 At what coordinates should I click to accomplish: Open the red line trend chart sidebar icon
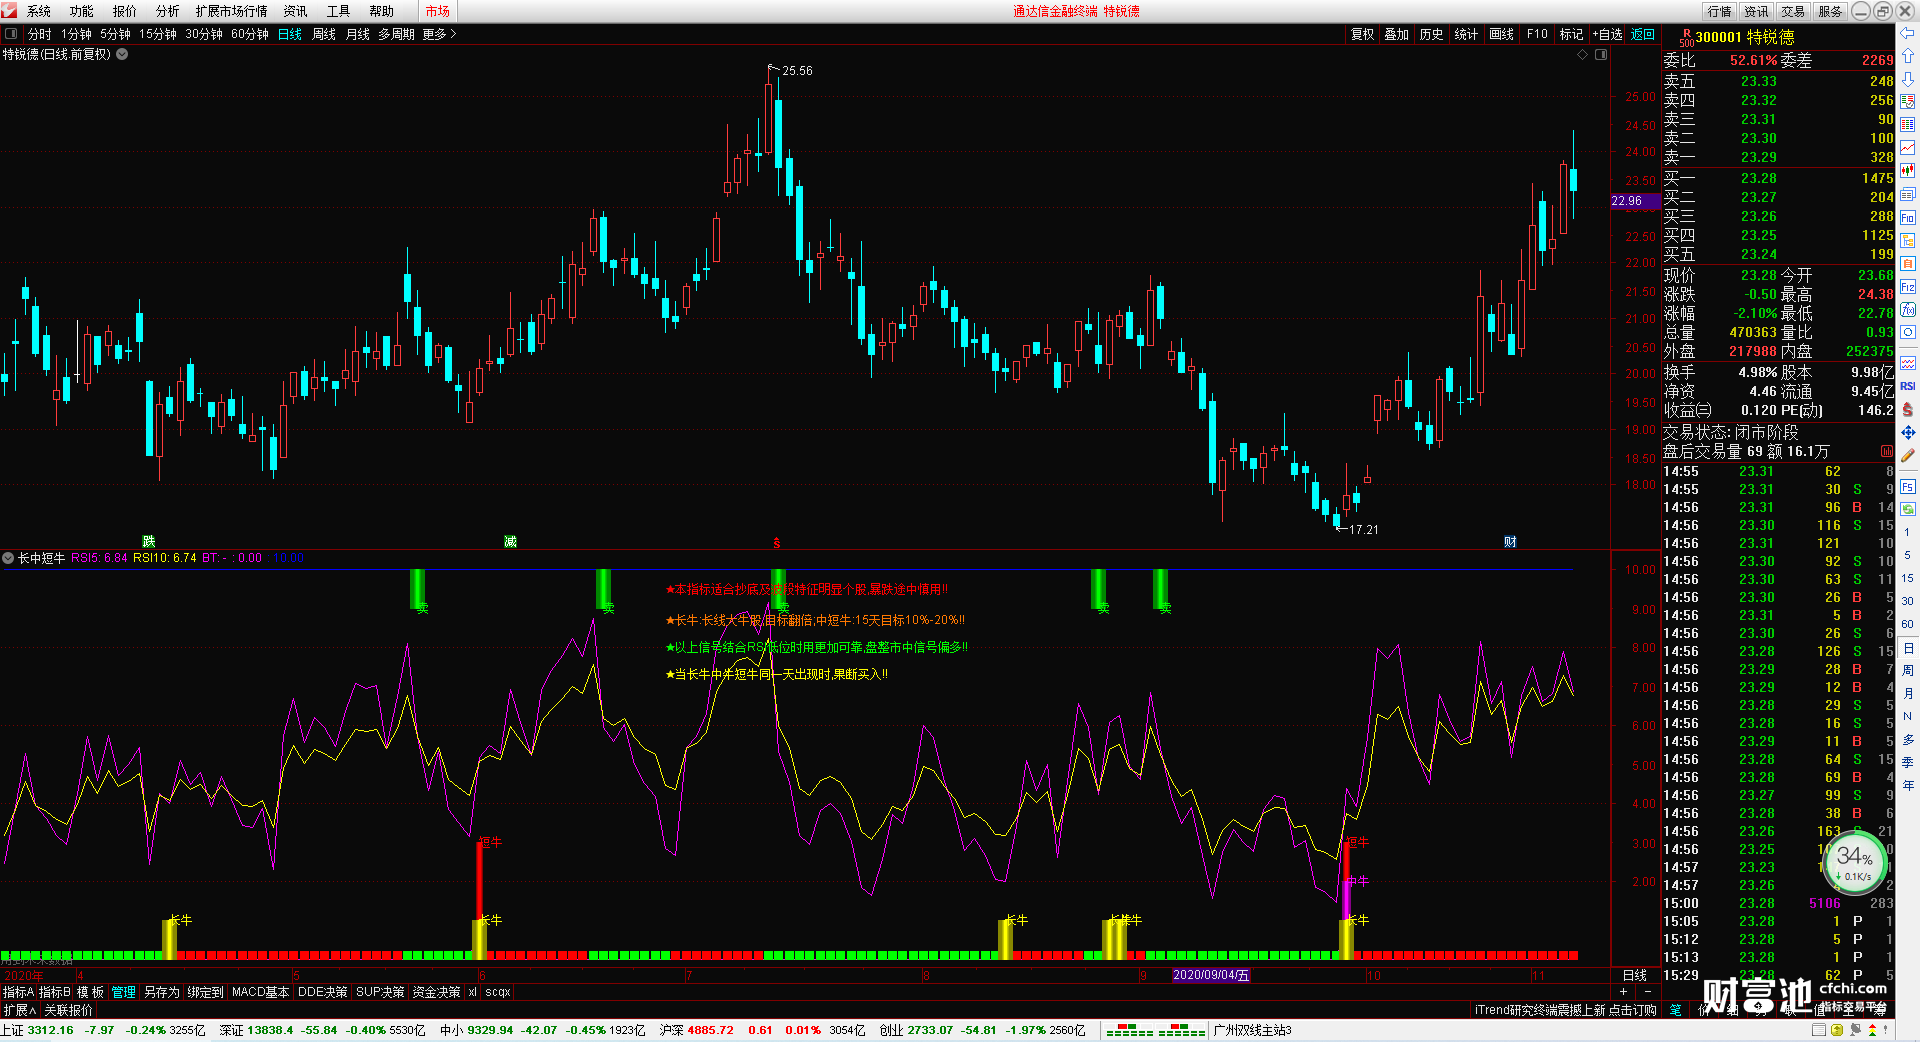(x=1908, y=148)
